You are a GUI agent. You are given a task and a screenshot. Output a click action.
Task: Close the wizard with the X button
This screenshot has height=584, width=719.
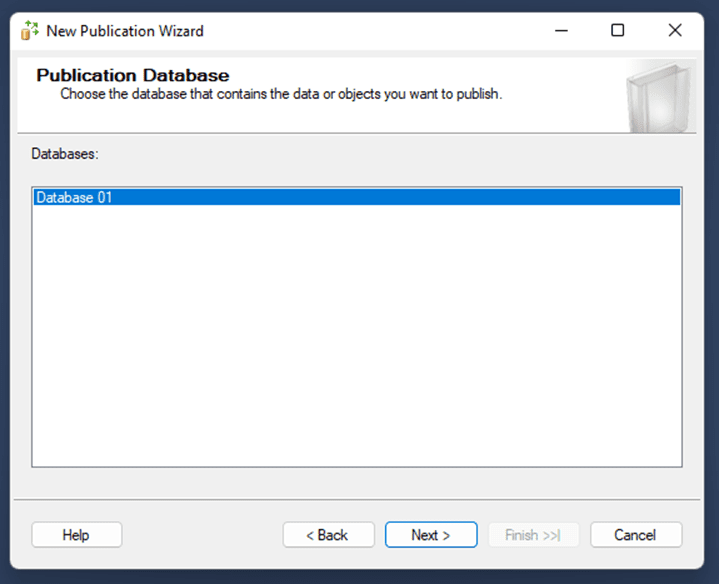(675, 30)
